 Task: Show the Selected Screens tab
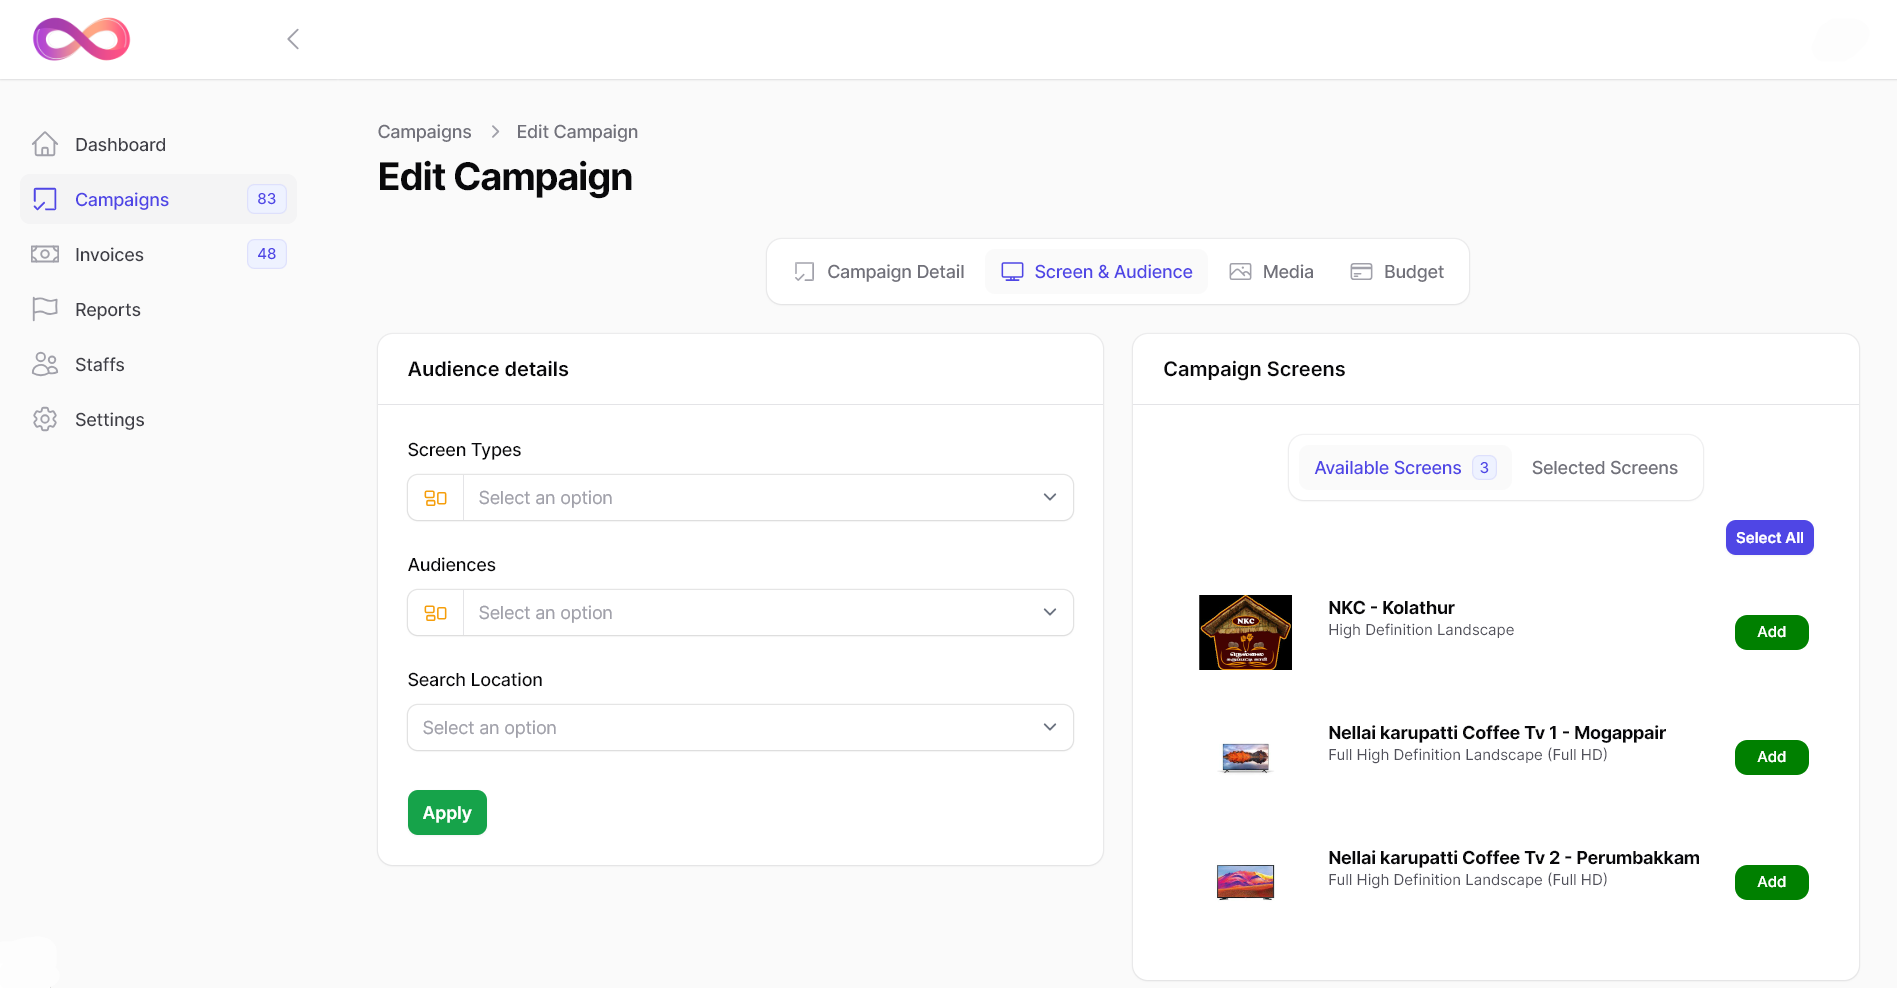point(1604,468)
